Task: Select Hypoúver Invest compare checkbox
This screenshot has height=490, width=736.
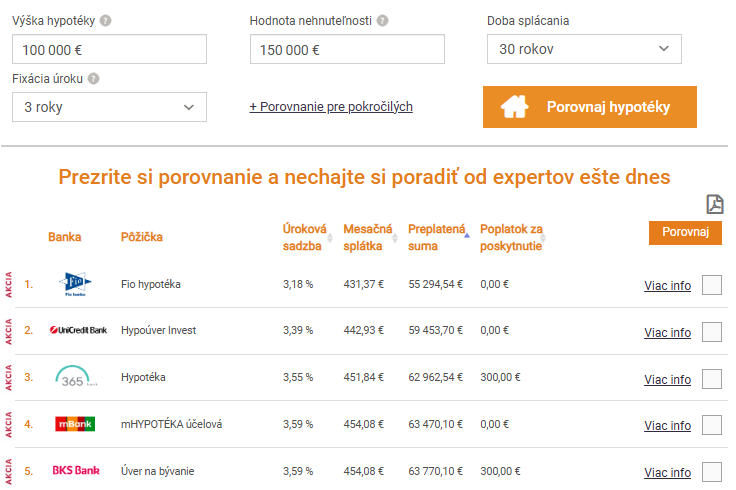Action: point(712,332)
